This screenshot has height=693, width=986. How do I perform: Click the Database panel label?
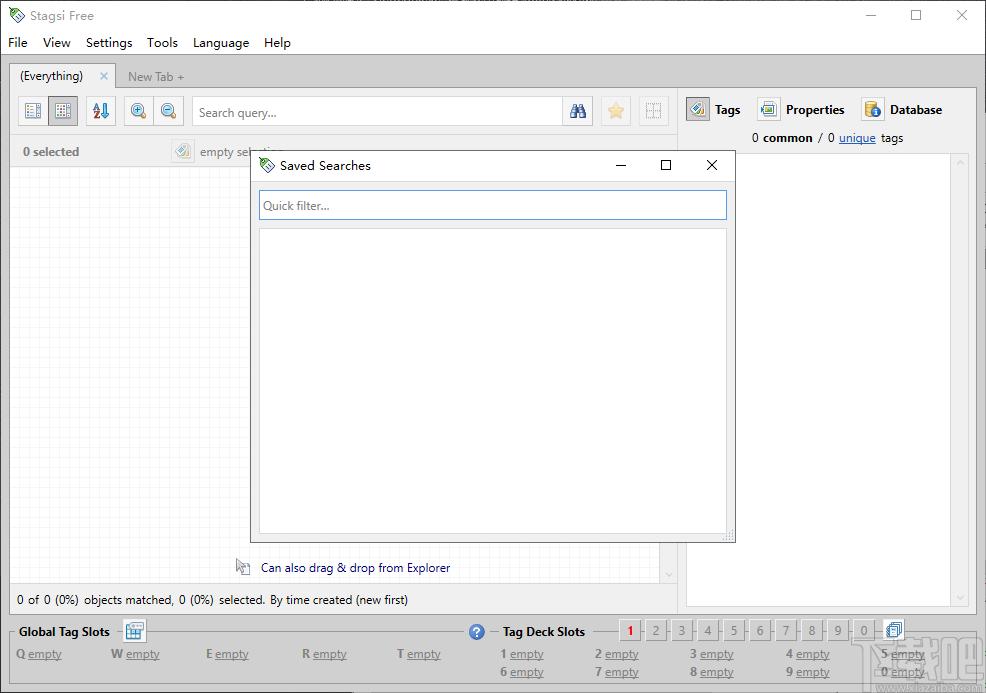[916, 110]
